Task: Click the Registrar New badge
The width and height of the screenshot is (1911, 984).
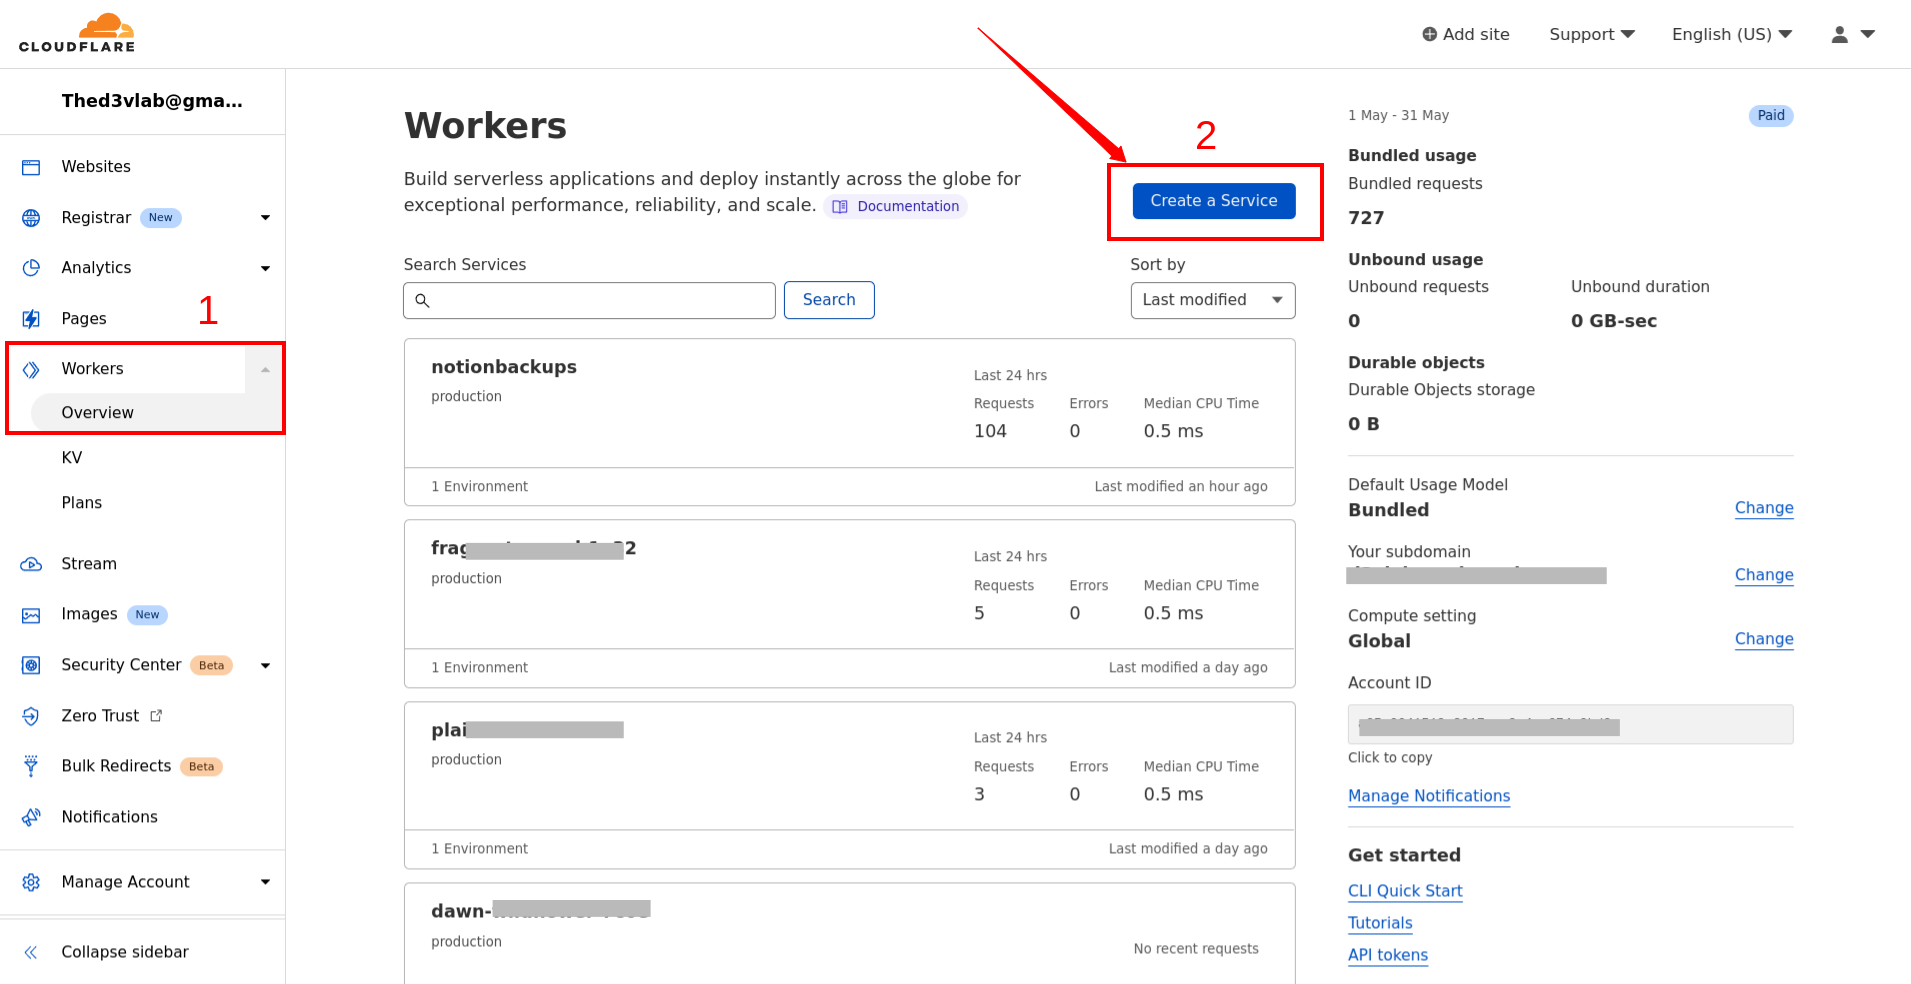Action: coord(160,218)
